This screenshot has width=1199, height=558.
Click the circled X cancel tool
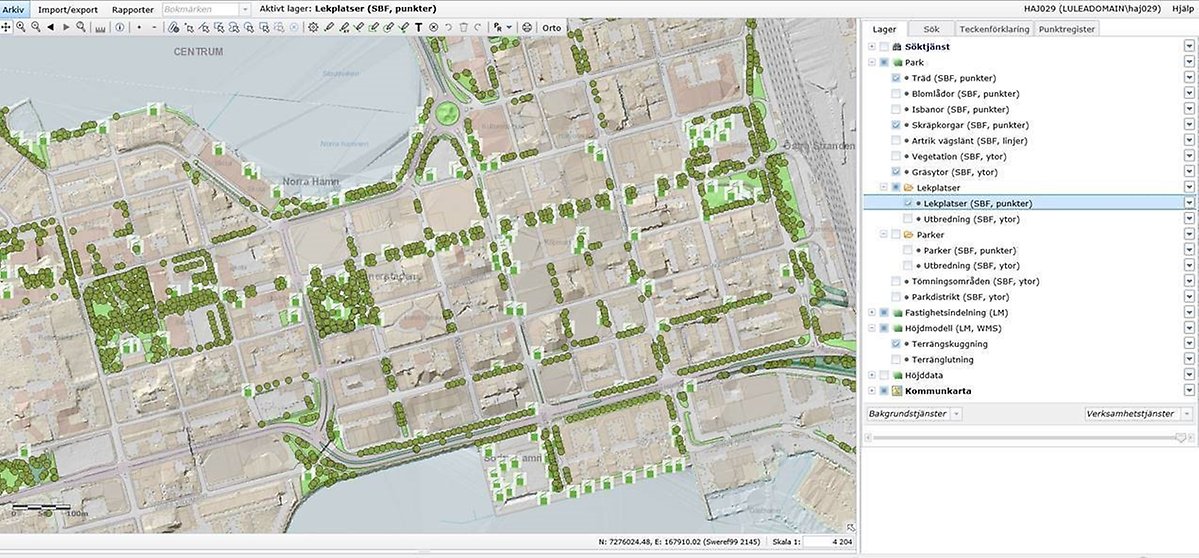434,28
